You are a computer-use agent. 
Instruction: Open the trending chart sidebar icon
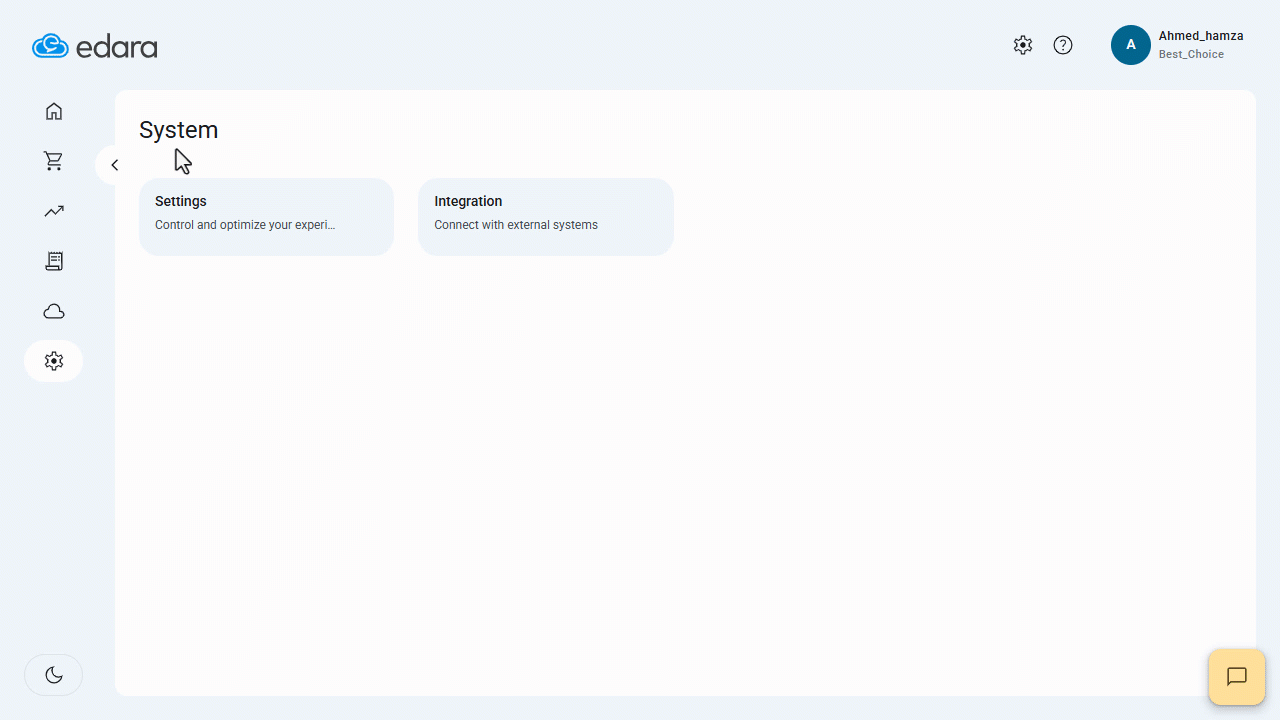click(x=54, y=211)
